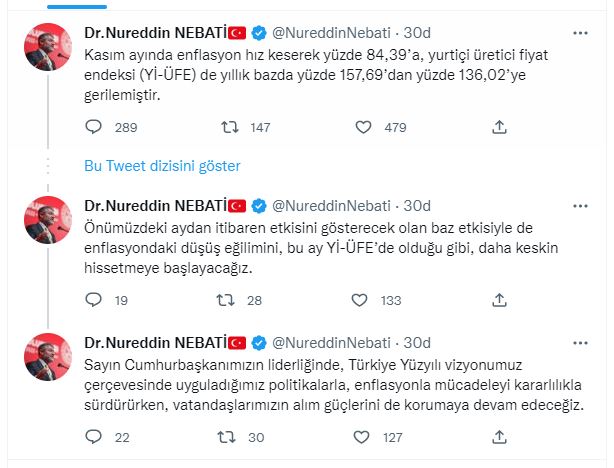The image size is (614, 468).
Task: Reply to the Kasım ayında enflasyon tweet
Action: click(93, 127)
